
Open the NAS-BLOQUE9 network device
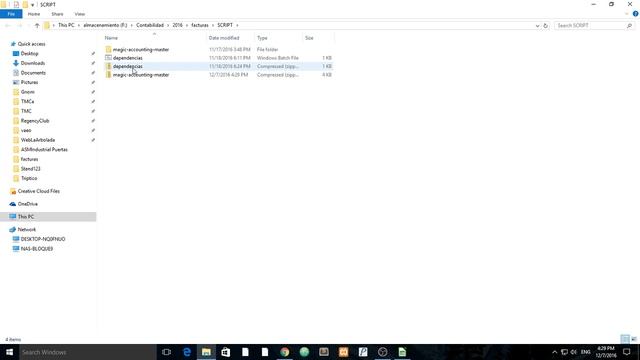[x=37, y=249]
